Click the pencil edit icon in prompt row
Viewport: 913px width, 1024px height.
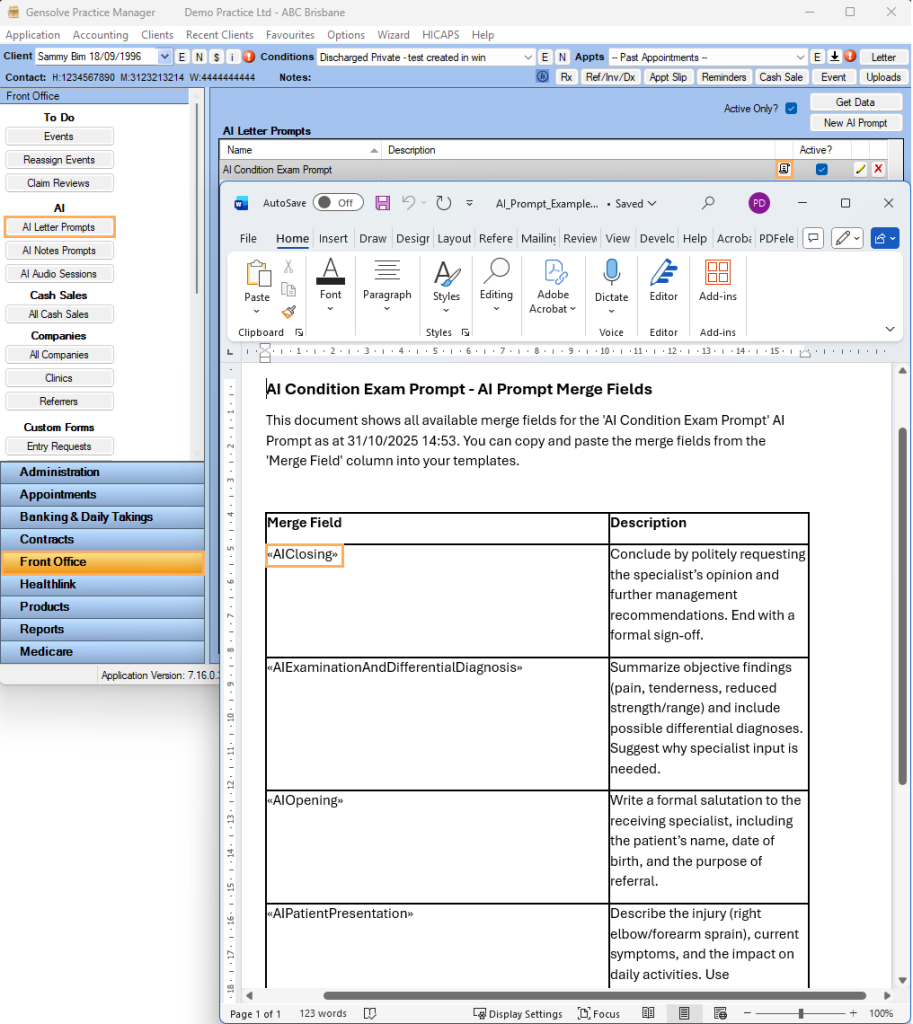(860, 170)
